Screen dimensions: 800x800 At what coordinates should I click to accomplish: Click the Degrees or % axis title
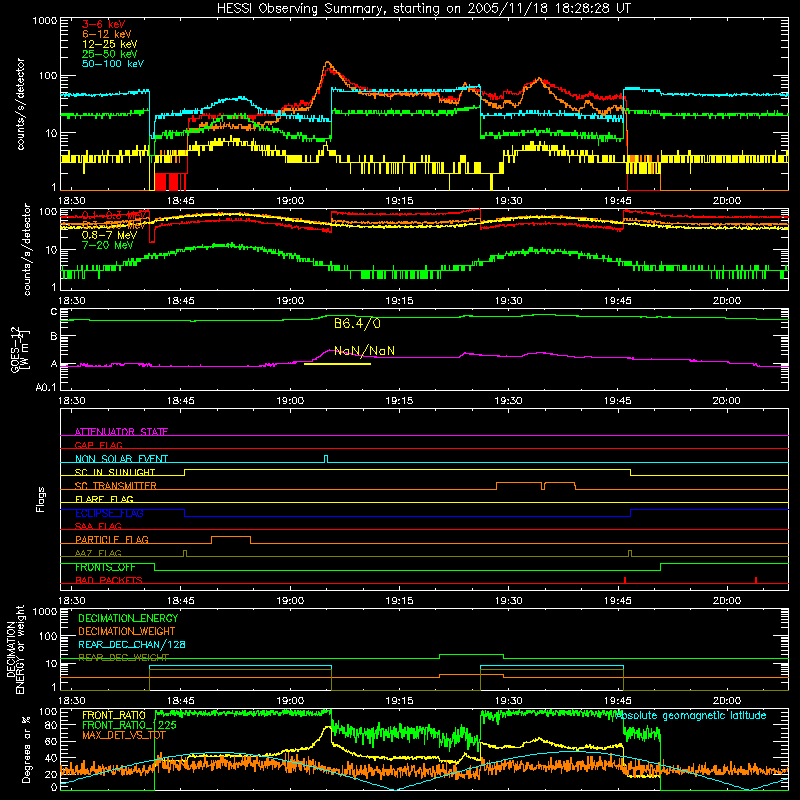(x=26, y=750)
